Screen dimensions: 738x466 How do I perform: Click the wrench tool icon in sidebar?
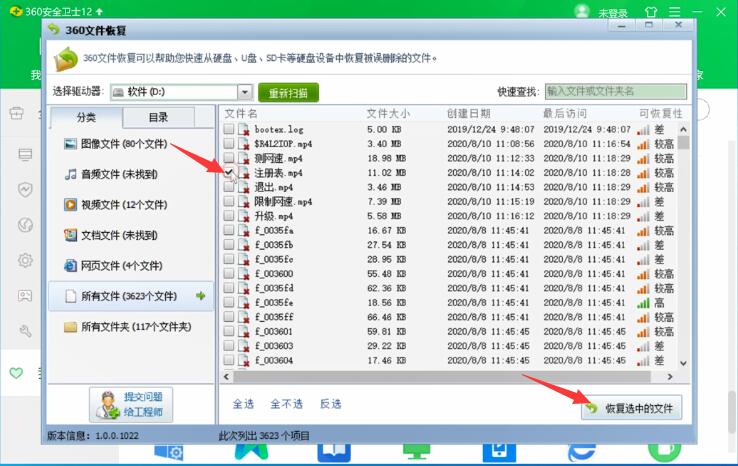coord(25,331)
